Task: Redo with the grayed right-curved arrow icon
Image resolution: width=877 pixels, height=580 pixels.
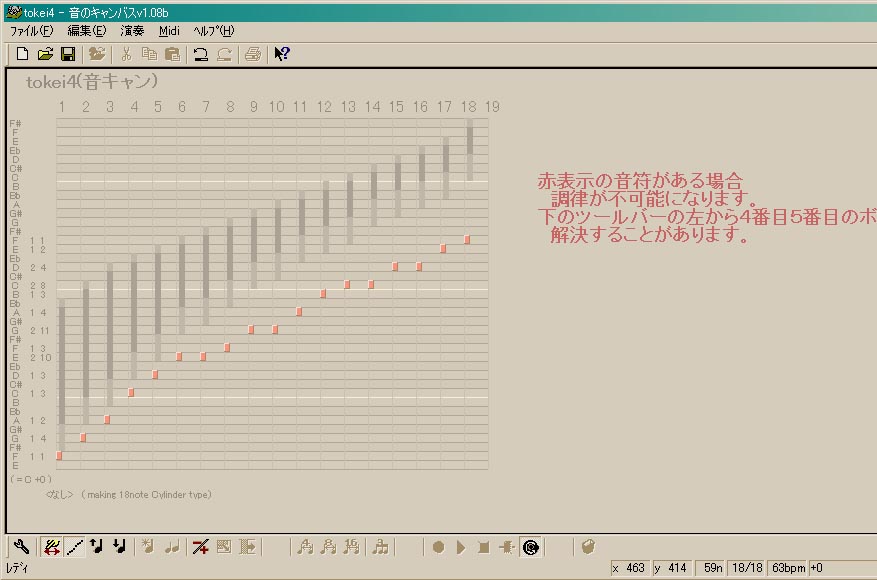Action: (x=224, y=54)
